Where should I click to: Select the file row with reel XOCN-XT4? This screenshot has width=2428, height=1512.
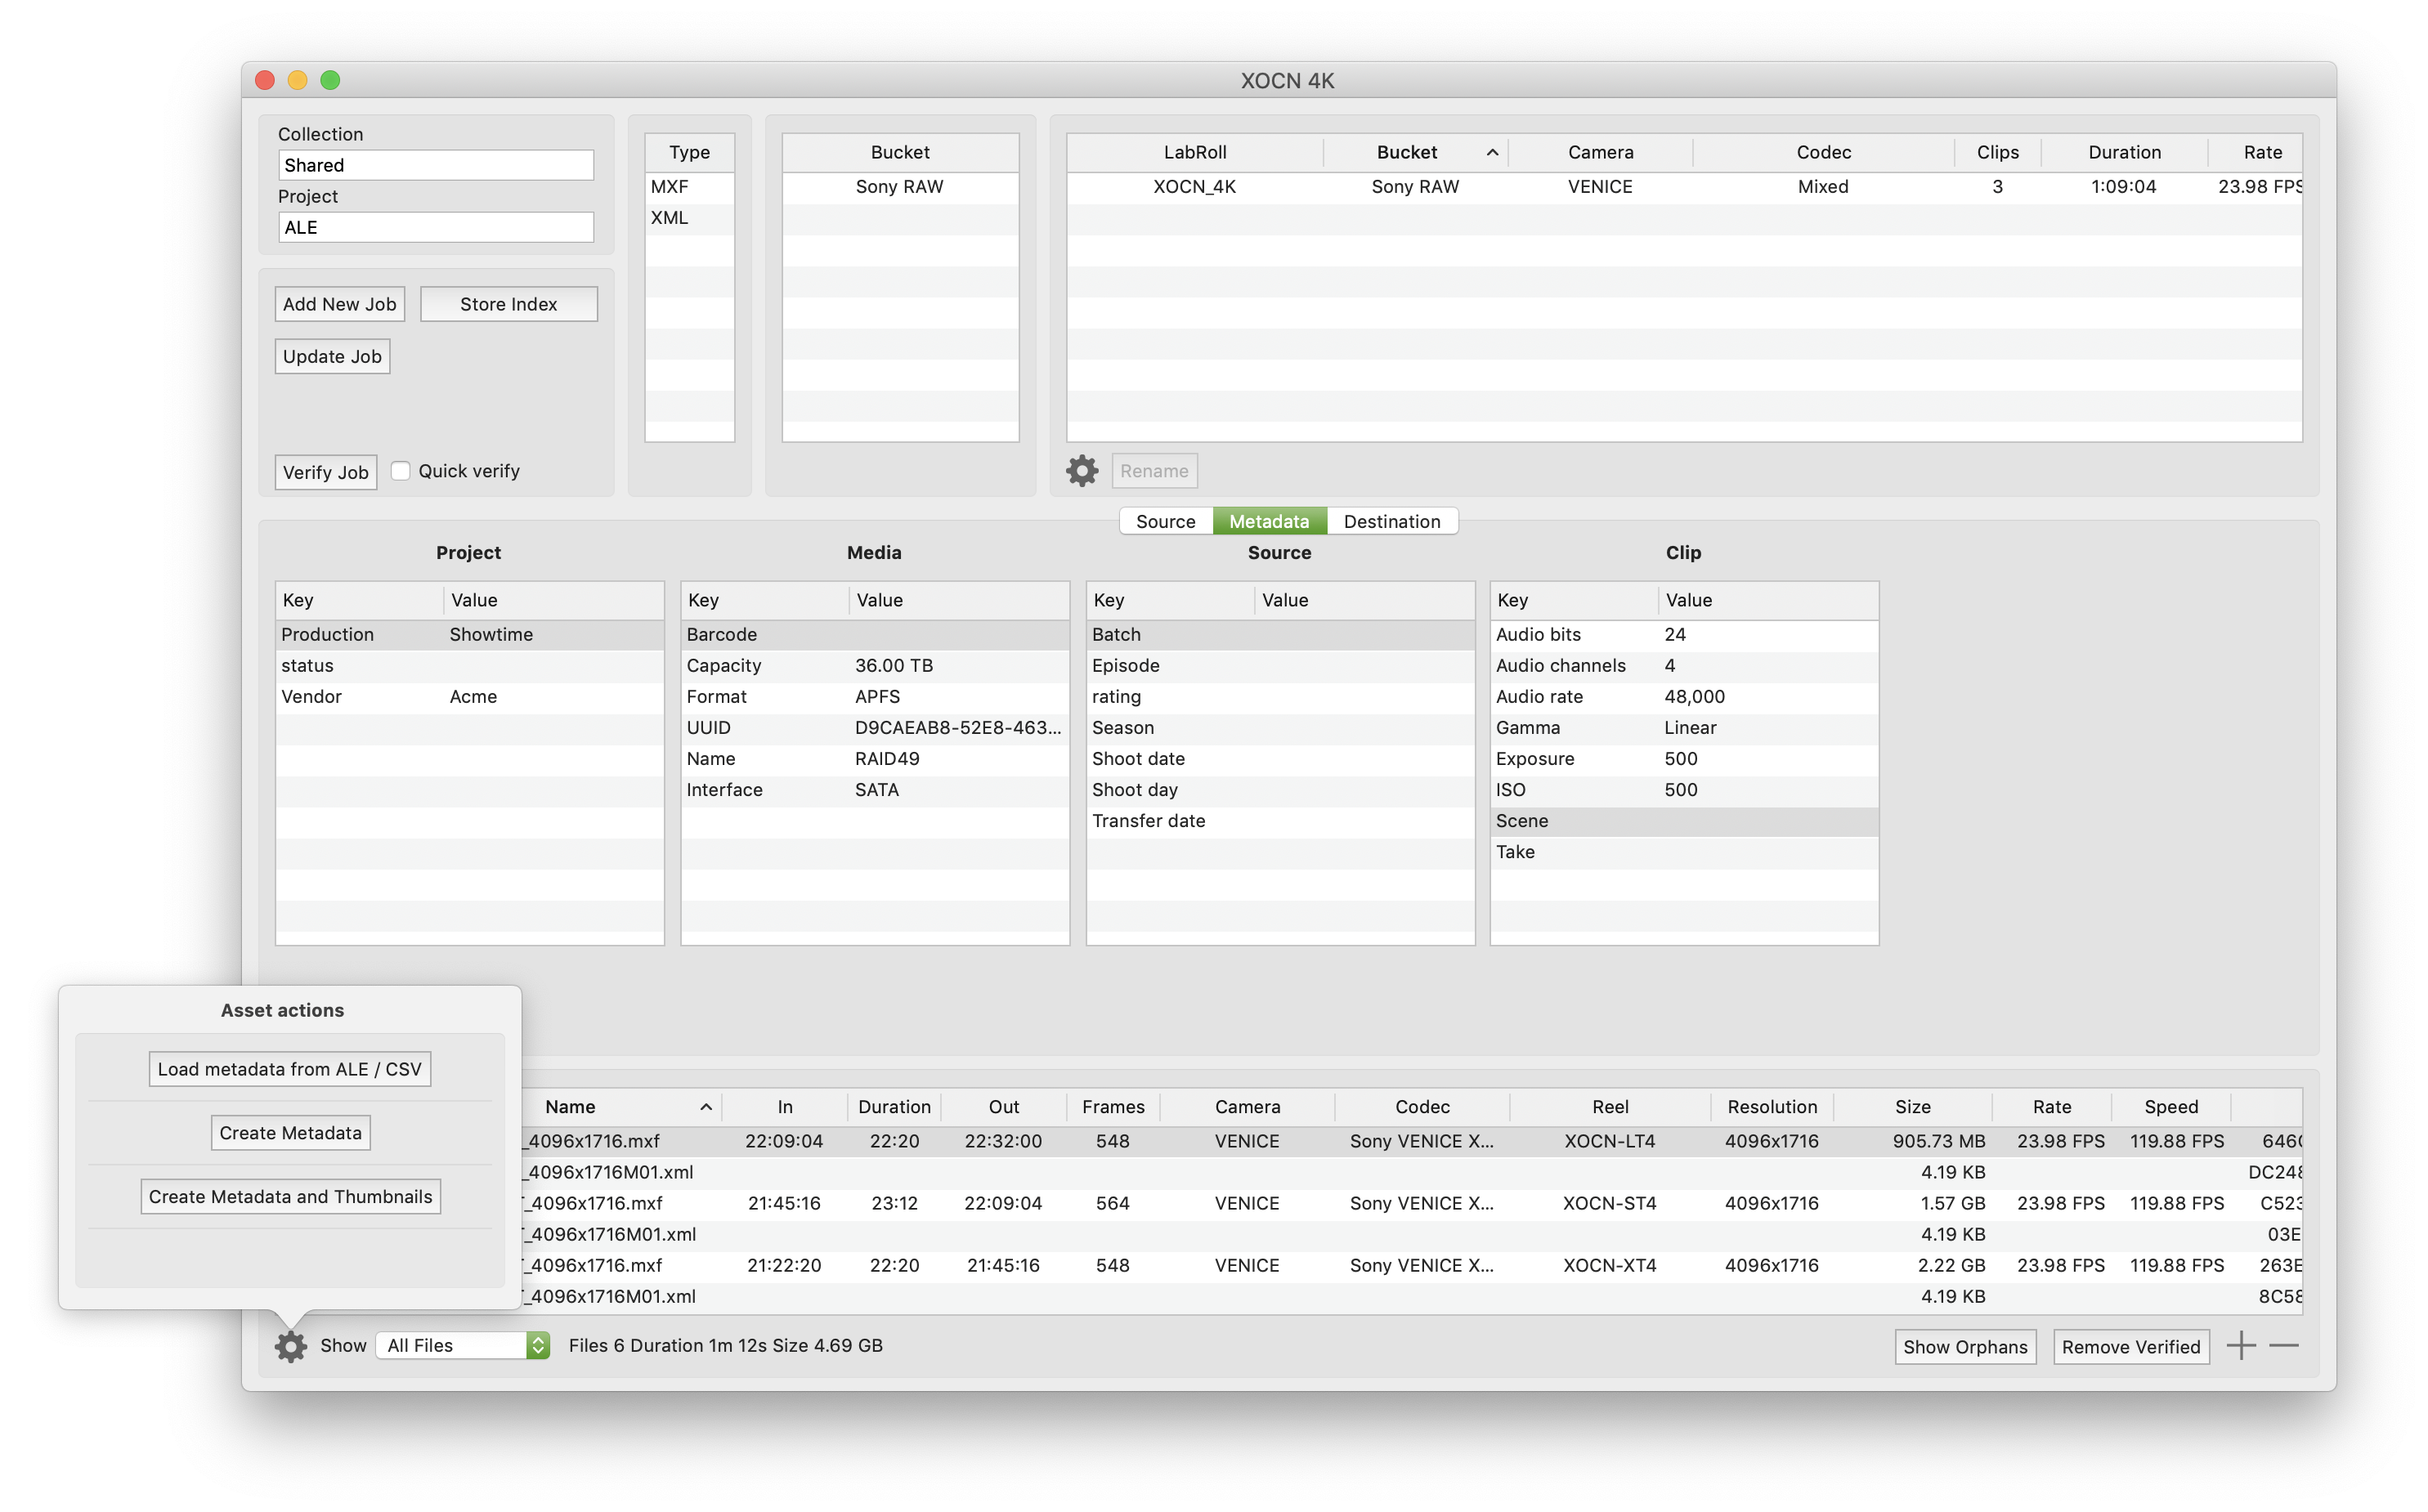(1412, 1265)
